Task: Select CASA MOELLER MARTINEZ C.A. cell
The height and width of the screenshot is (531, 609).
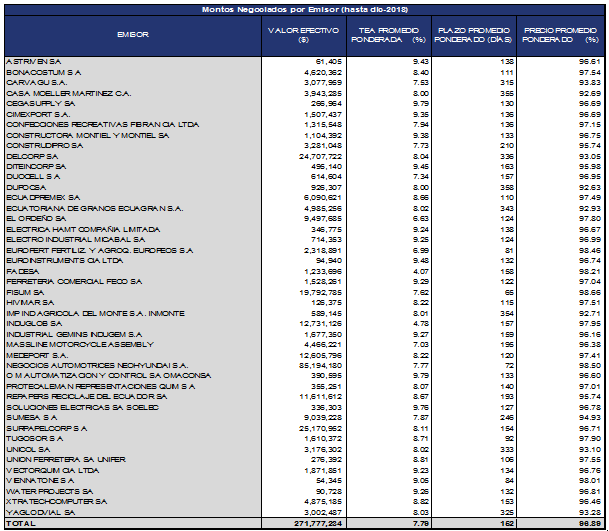Action: click(x=69, y=93)
